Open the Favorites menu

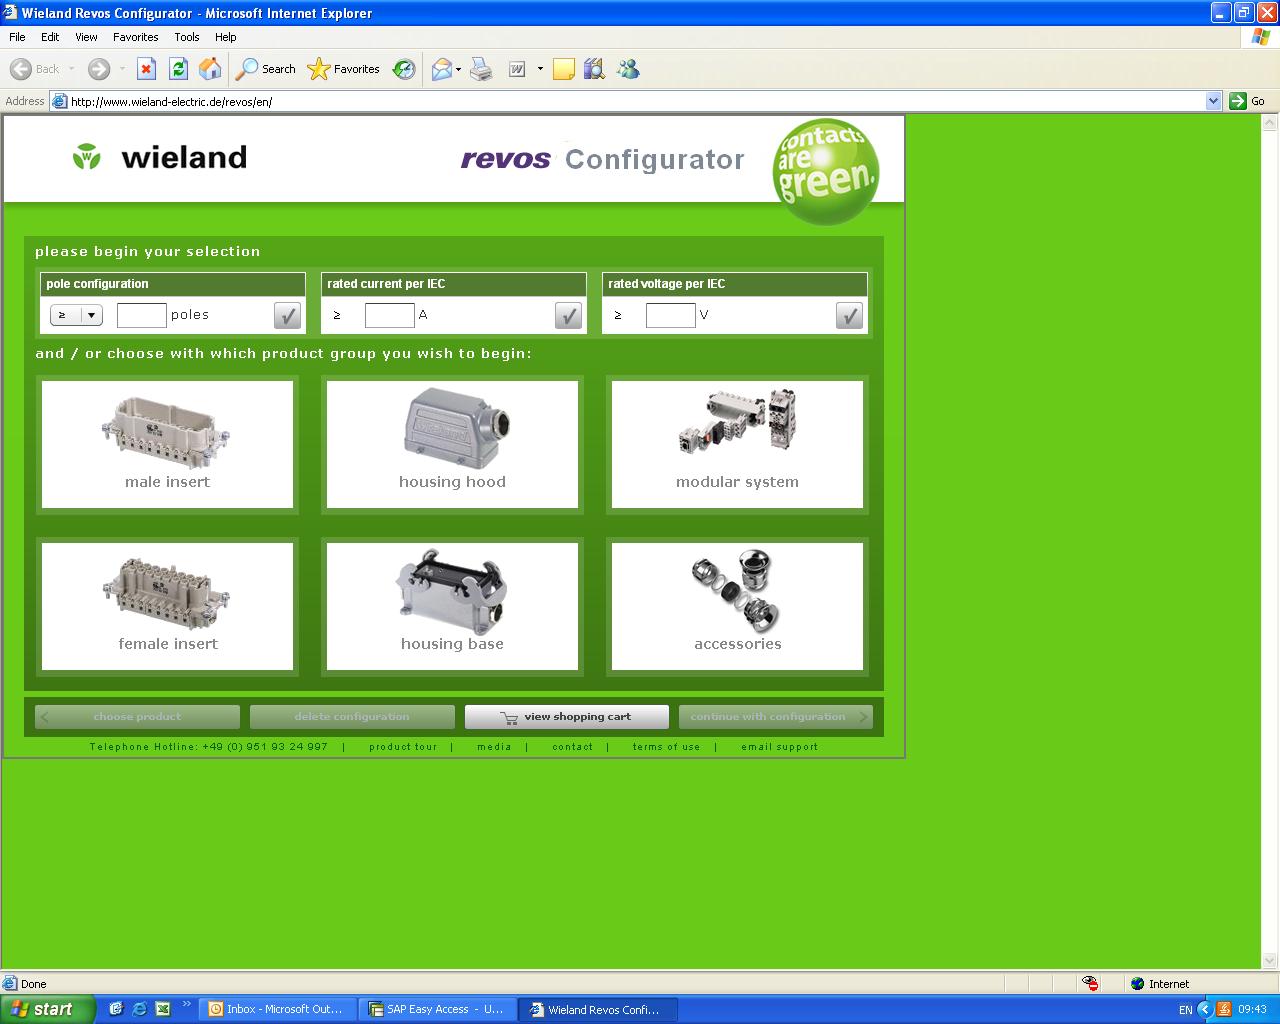pos(135,37)
